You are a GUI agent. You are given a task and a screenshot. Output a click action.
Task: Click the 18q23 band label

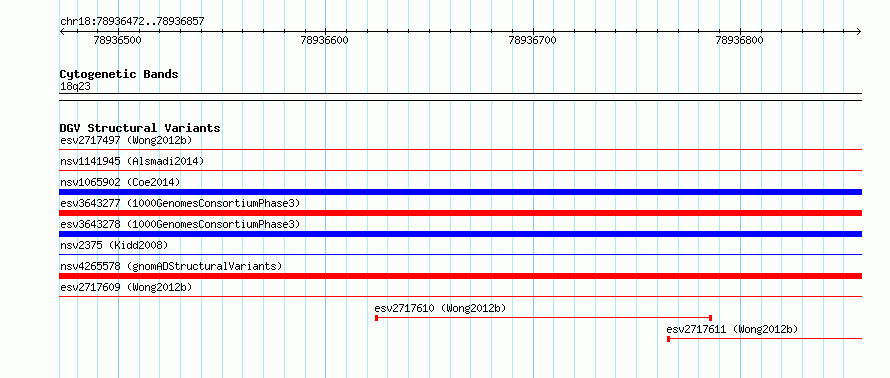(x=75, y=86)
